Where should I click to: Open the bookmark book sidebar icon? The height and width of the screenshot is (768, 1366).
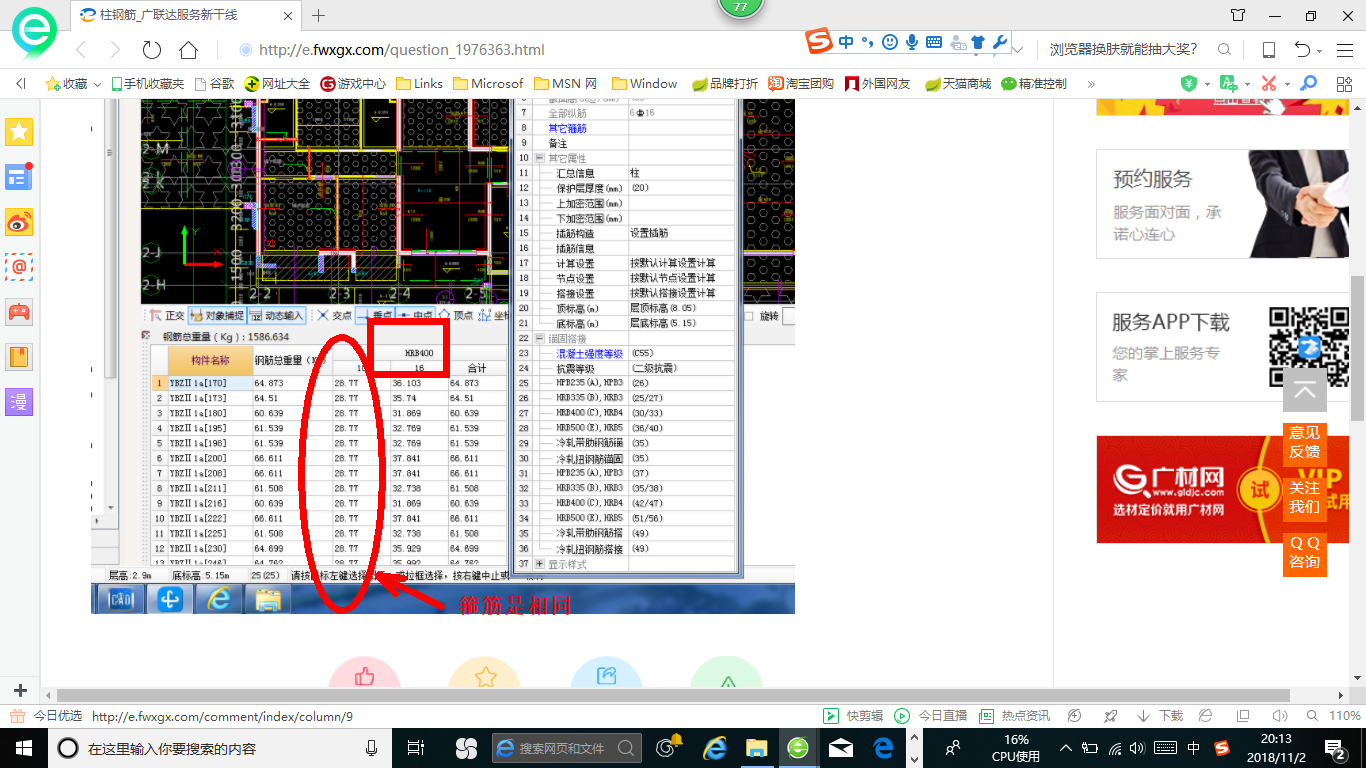pyautogui.click(x=20, y=357)
